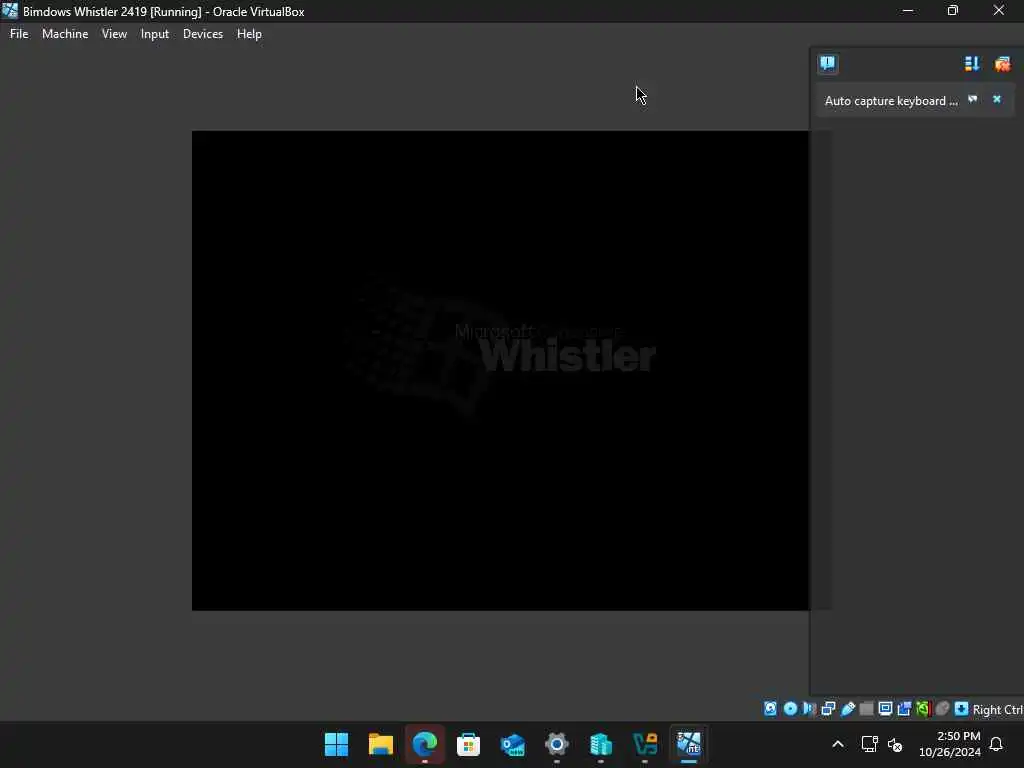Image resolution: width=1024 pixels, height=768 pixels.
Task: Click the display monitor status icon
Action: (x=886, y=709)
